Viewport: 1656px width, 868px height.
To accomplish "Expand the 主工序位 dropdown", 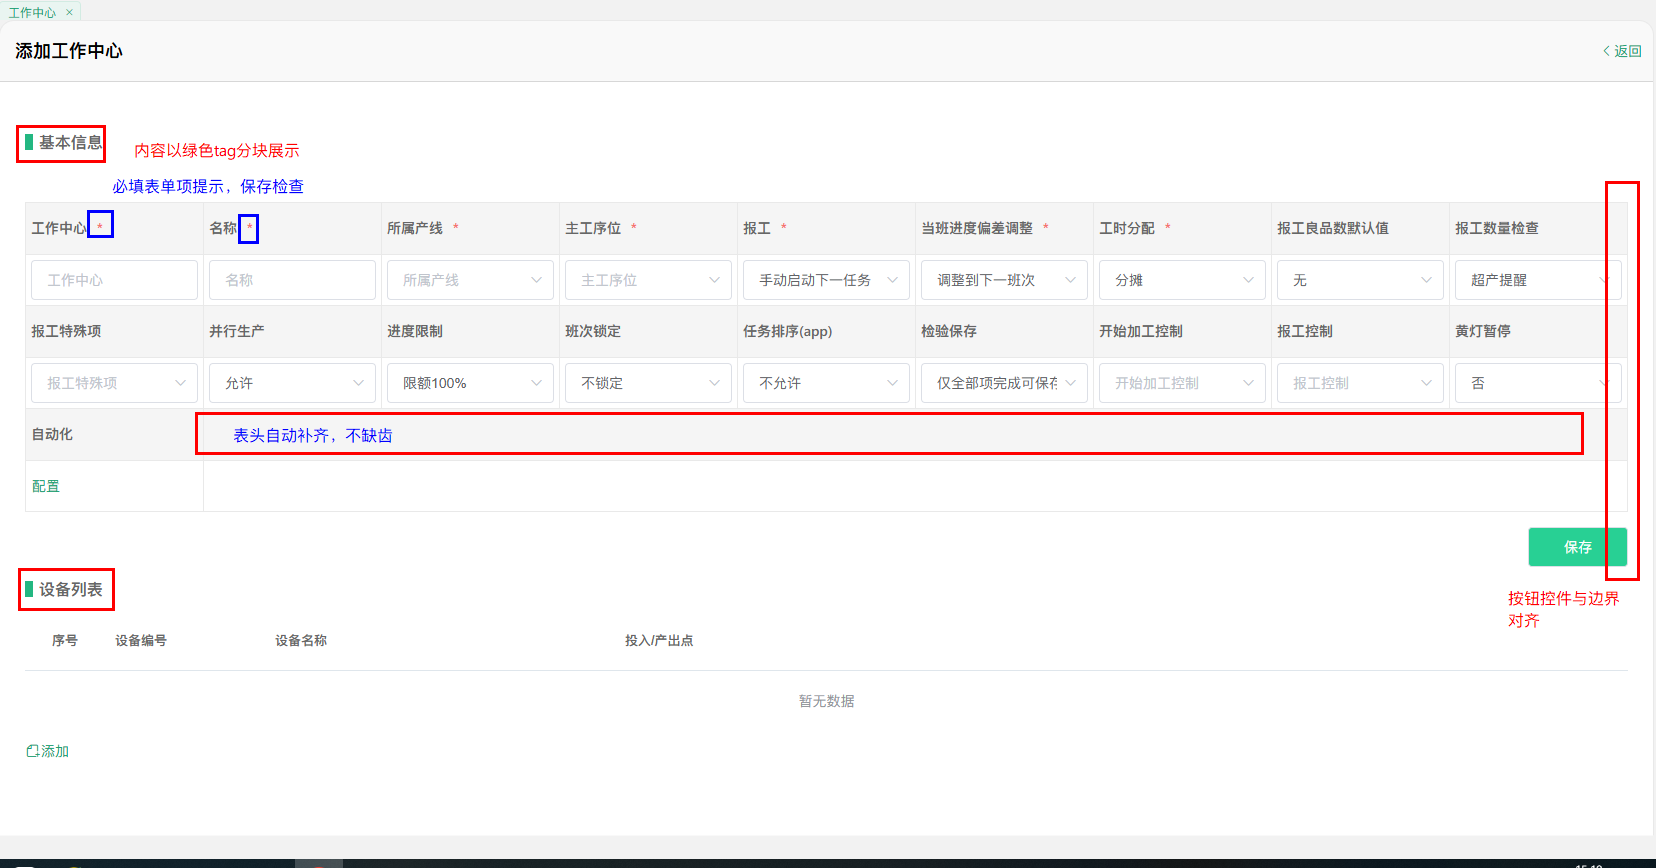I will (x=648, y=280).
